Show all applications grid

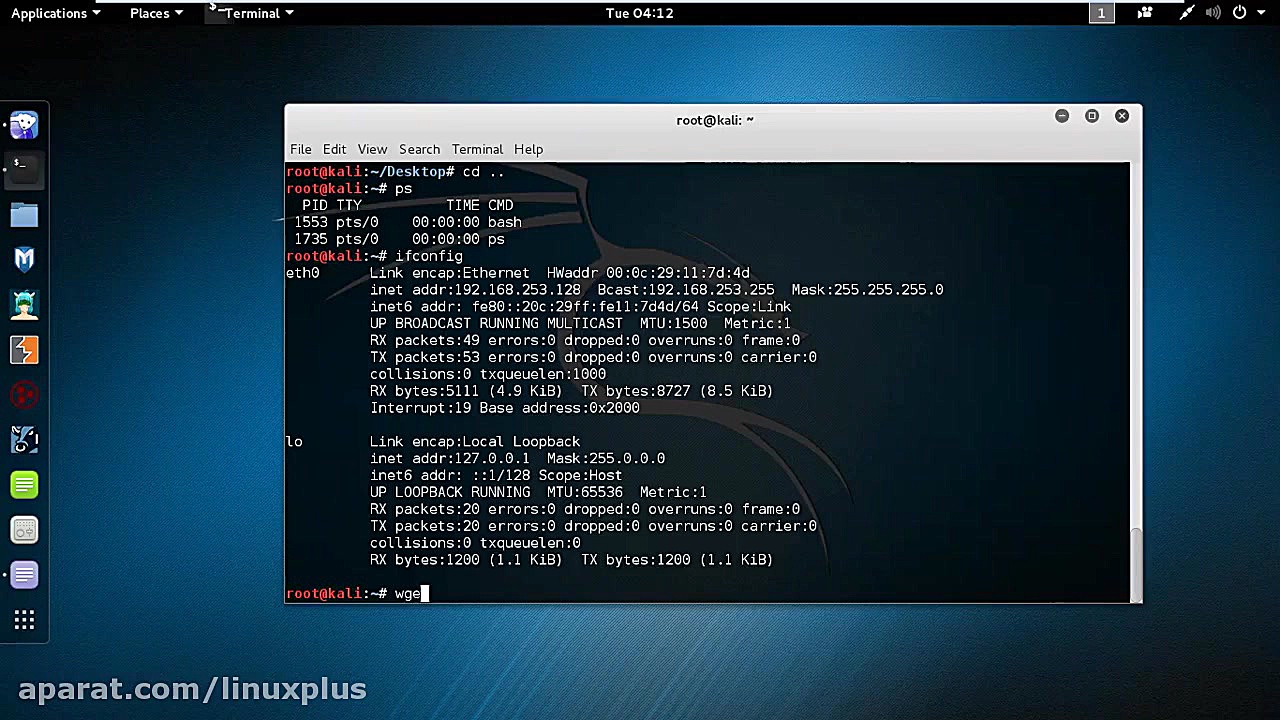pyautogui.click(x=24, y=621)
